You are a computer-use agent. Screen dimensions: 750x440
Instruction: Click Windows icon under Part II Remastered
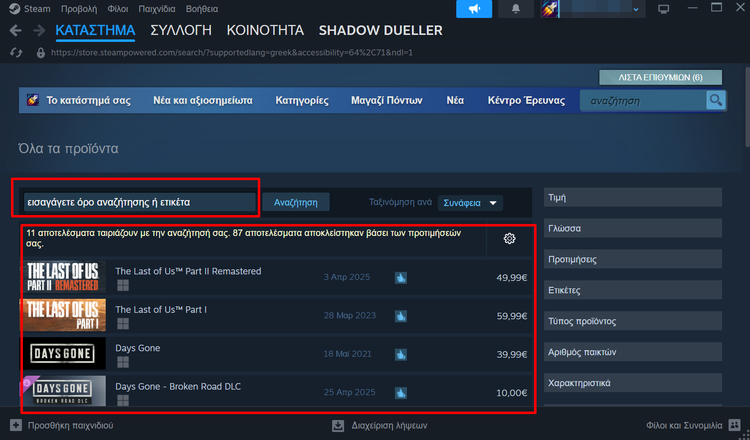point(123,286)
